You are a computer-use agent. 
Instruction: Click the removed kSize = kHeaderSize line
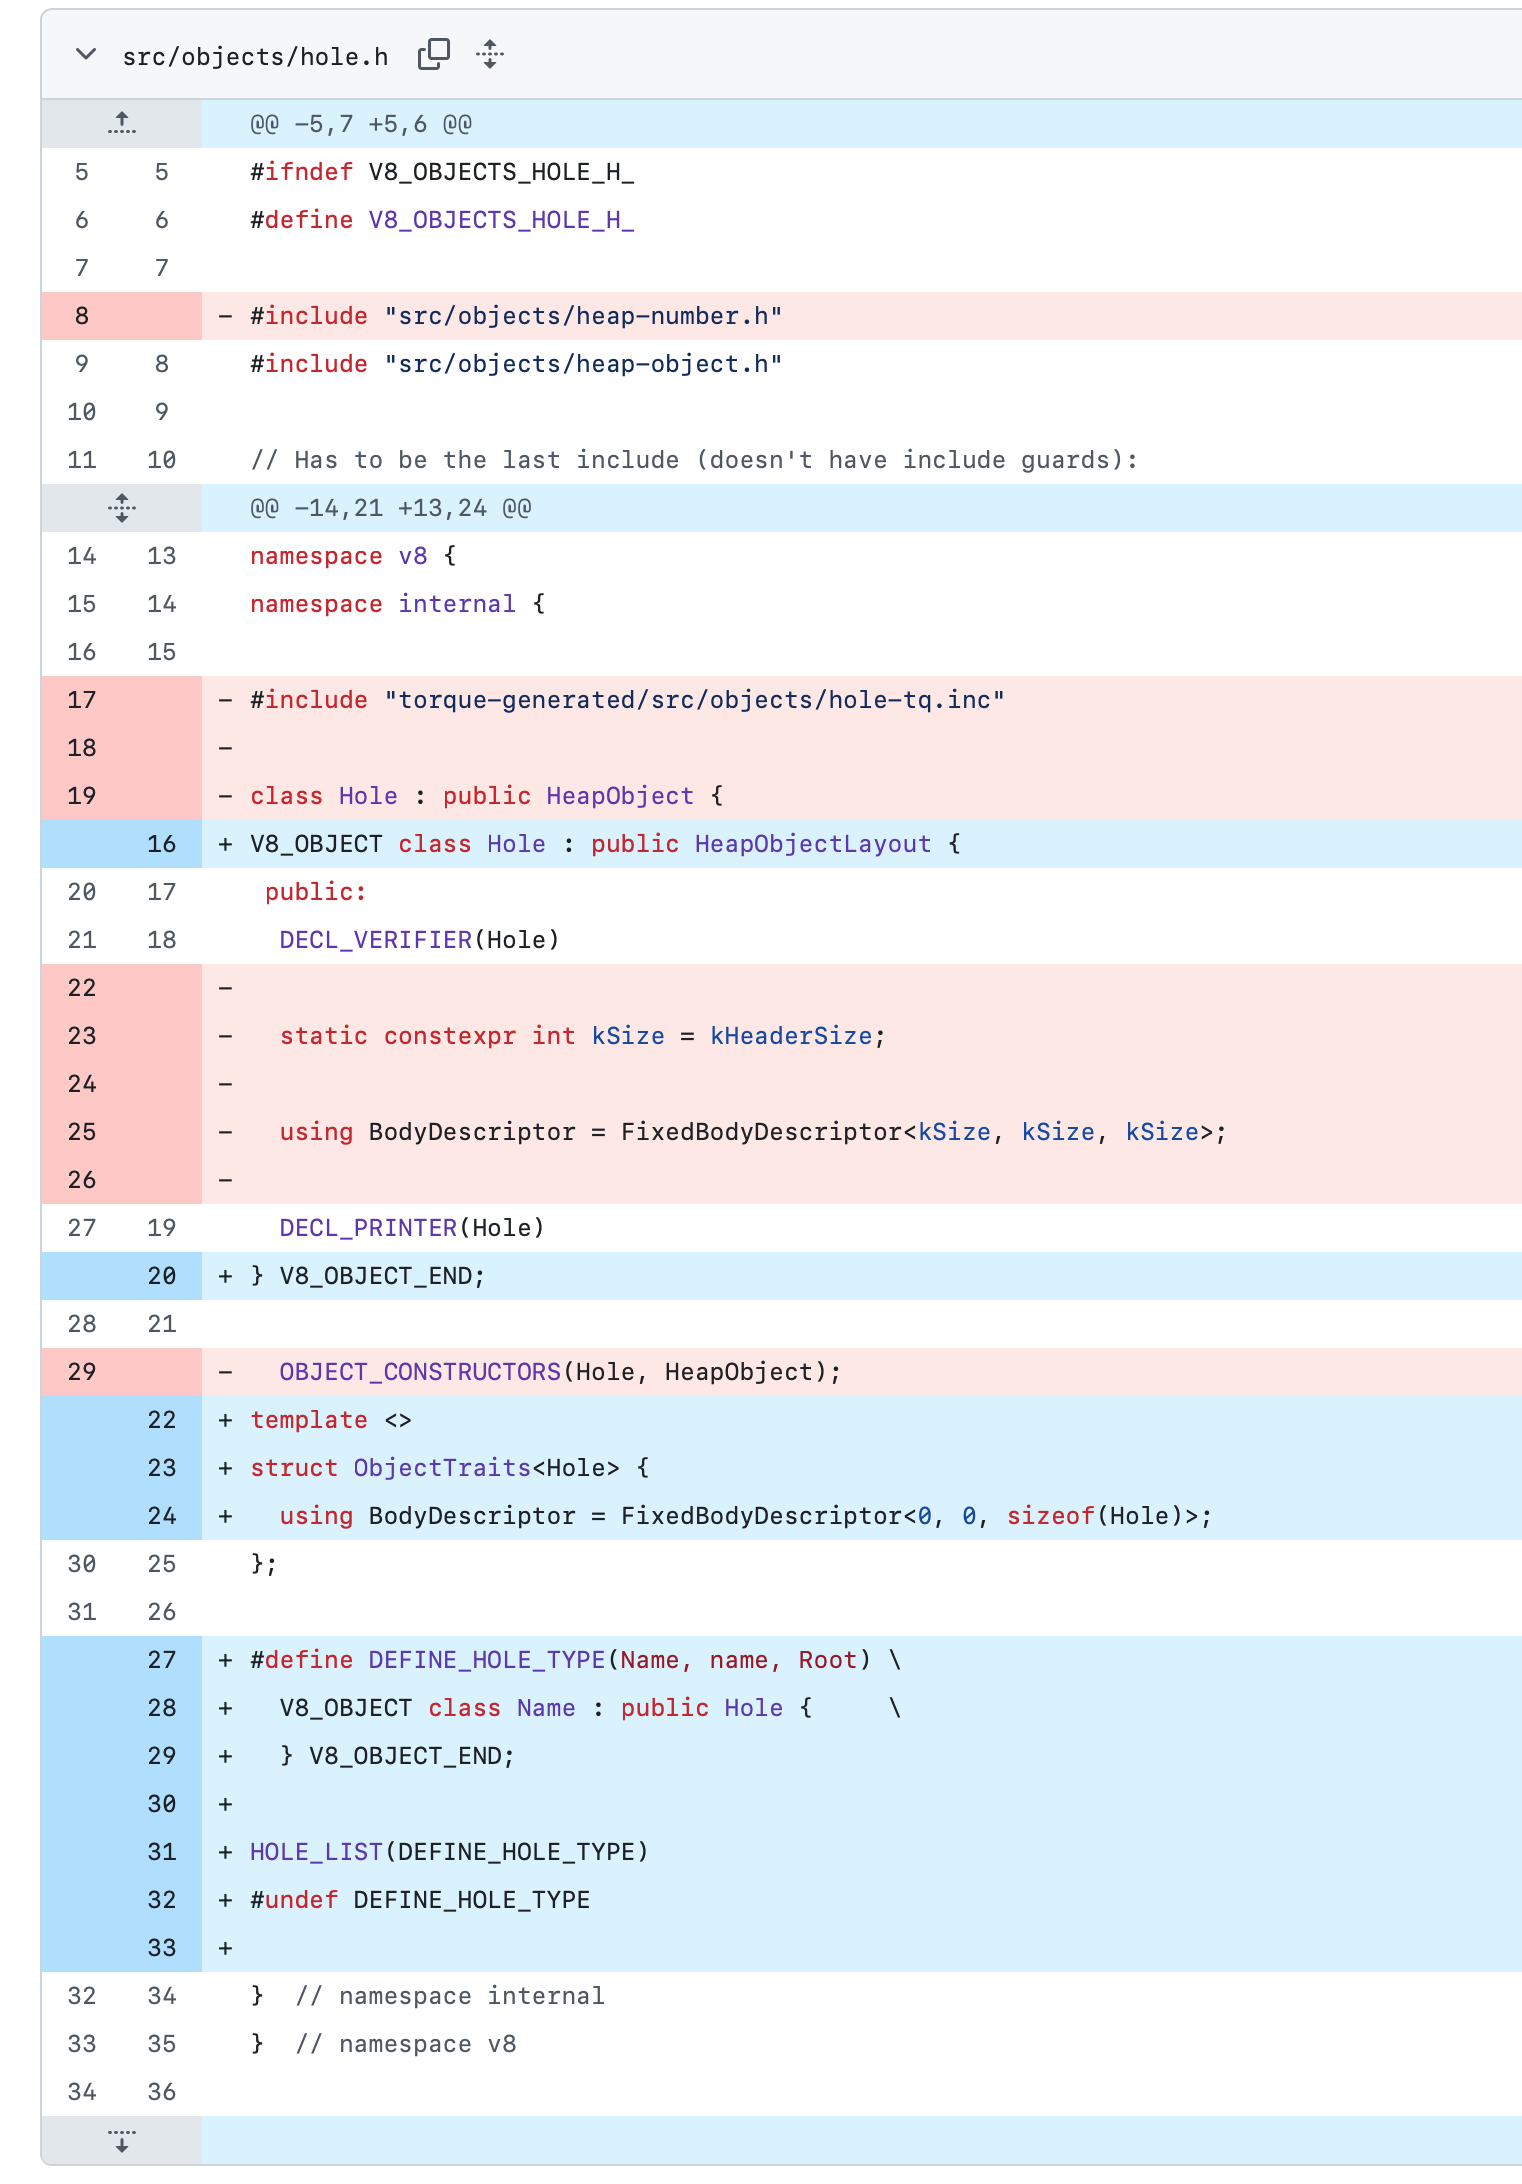[x=582, y=1036]
